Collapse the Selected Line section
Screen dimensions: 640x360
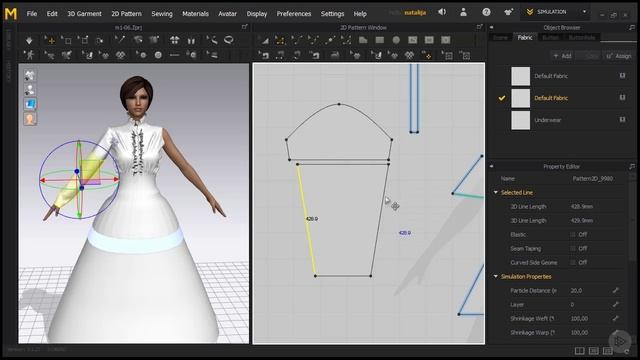496,193
